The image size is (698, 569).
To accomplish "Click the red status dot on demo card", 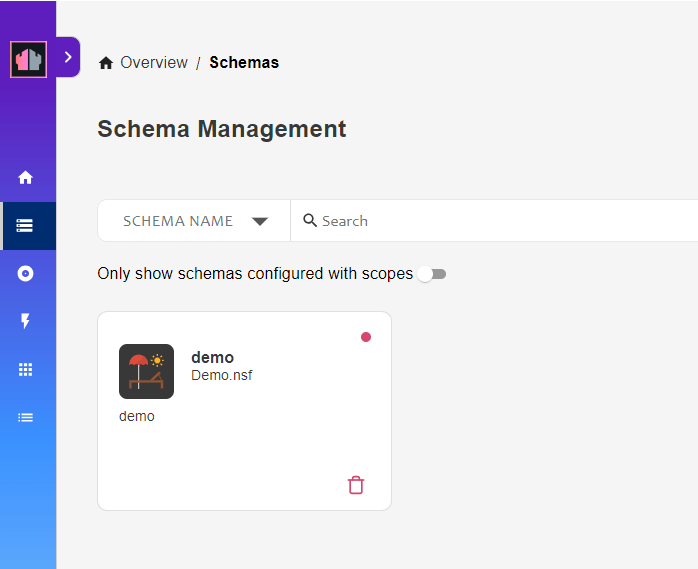I will click(x=366, y=337).
